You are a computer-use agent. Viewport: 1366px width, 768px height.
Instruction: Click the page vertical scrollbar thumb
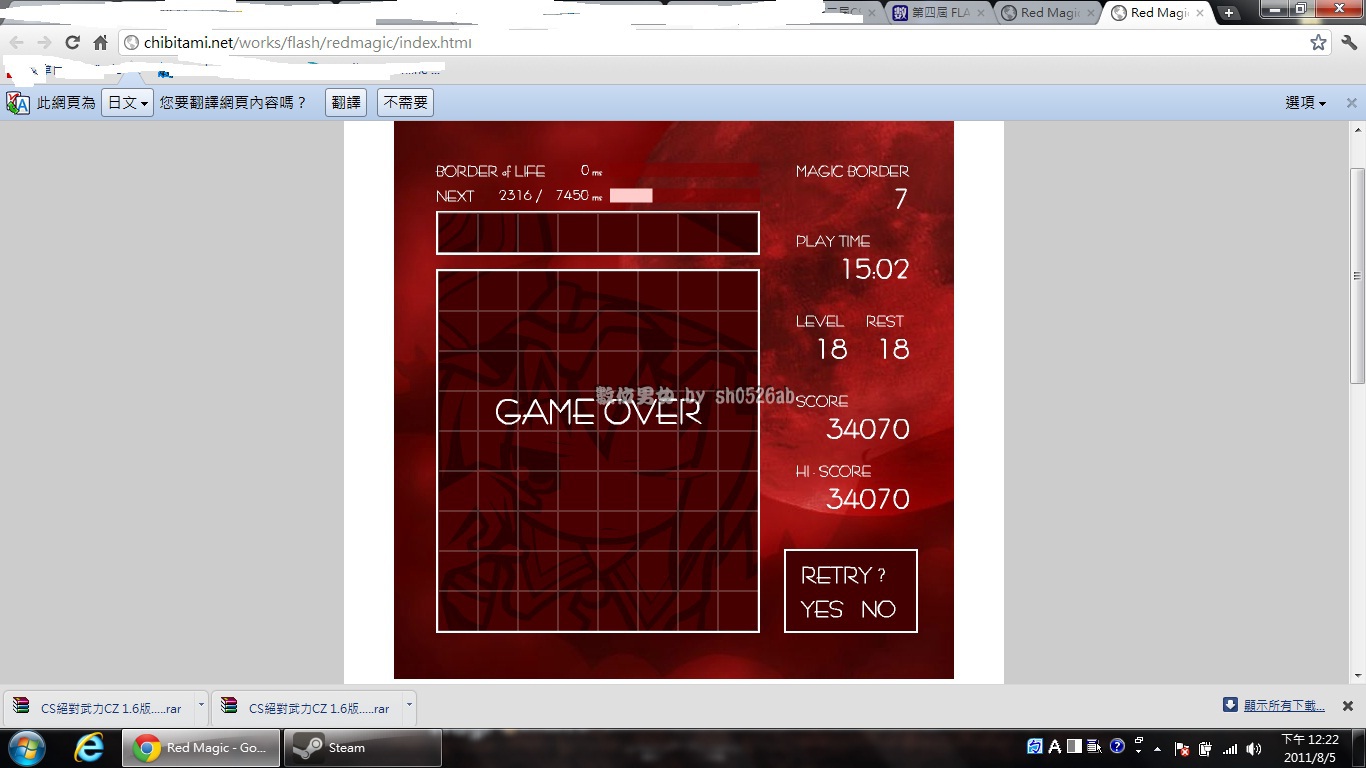click(x=1357, y=277)
